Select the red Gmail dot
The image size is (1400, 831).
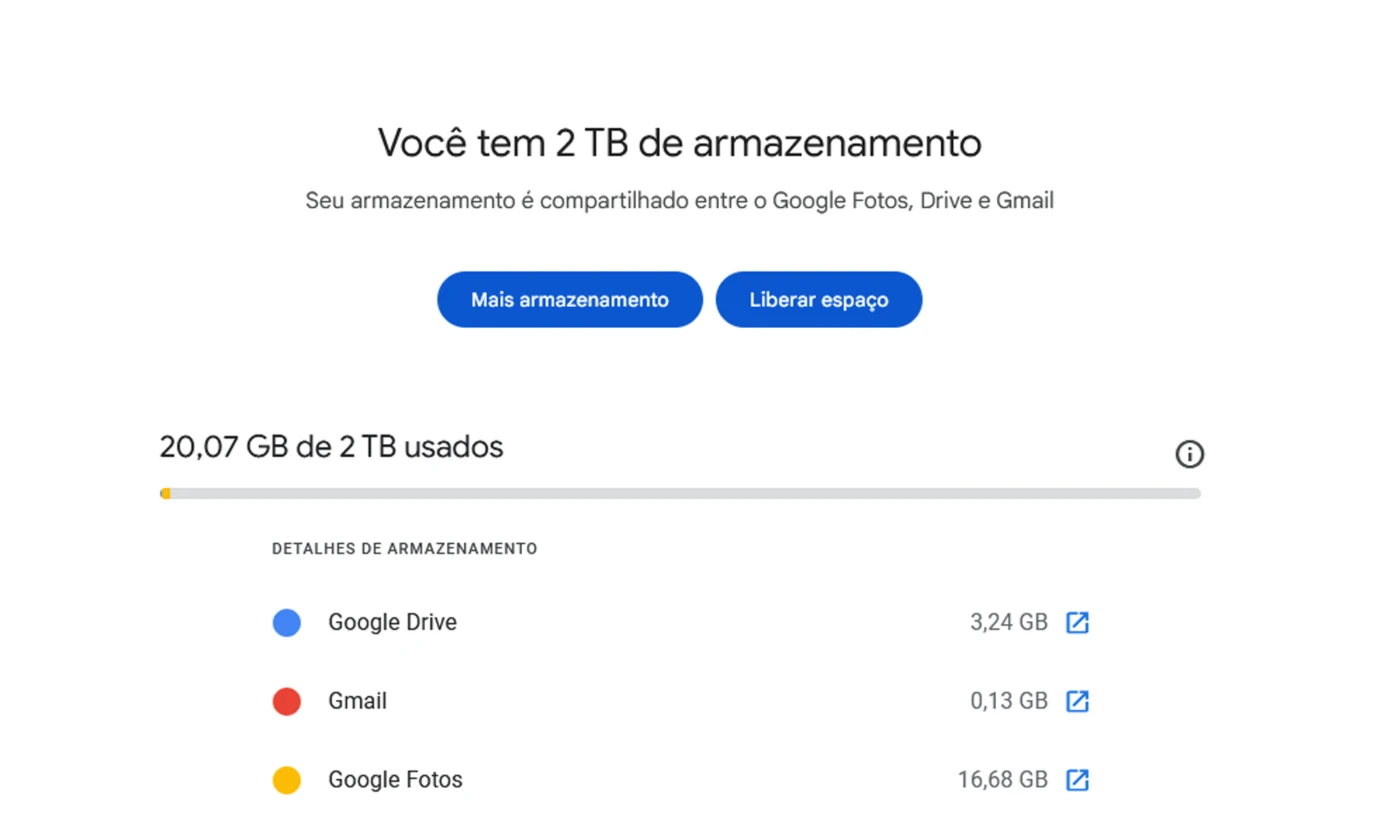287,701
